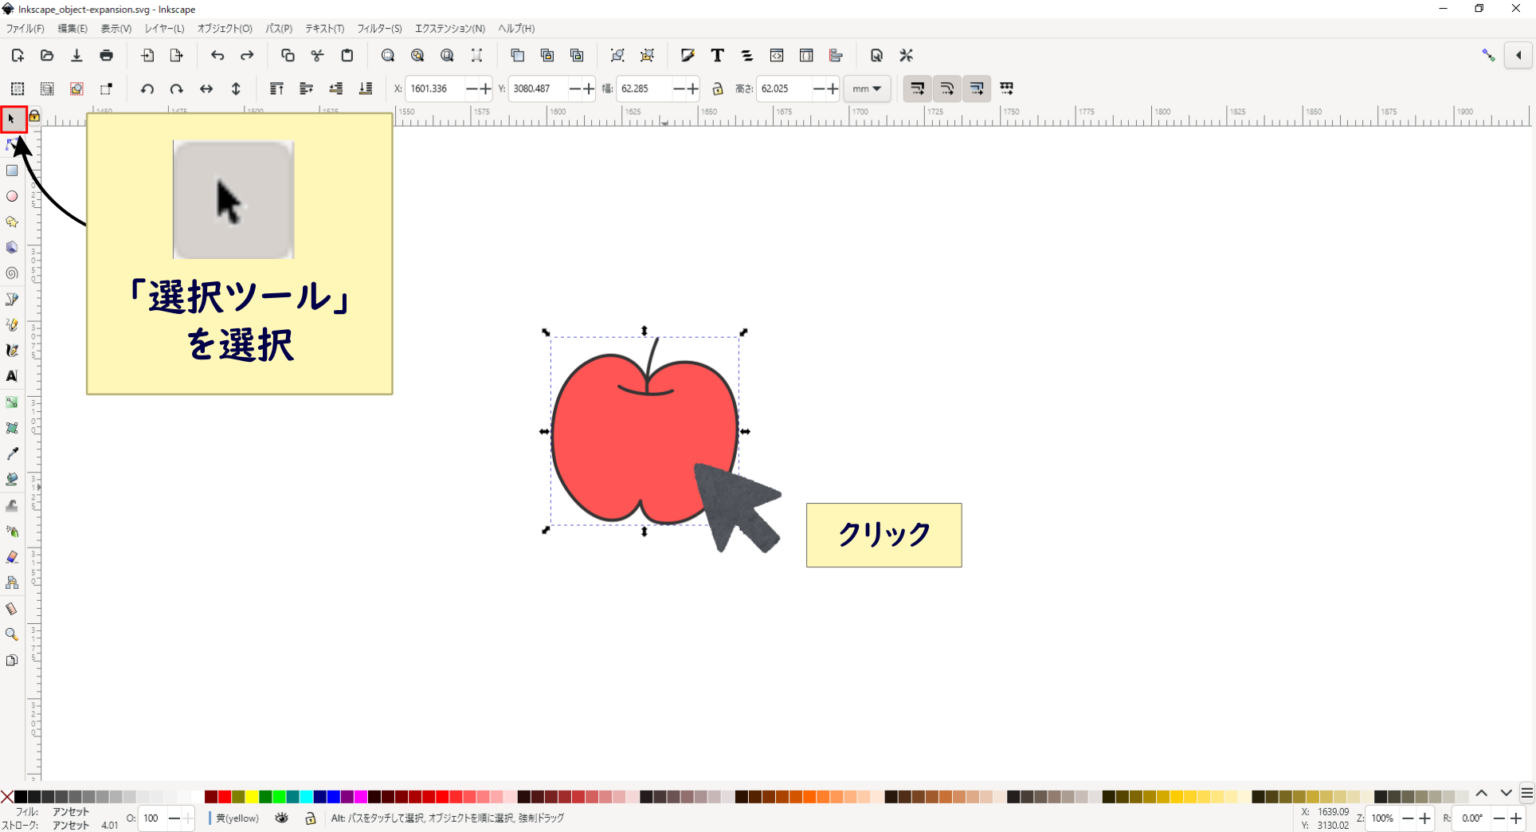Rotate the selection 90° clockwise
Image resolution: width=1536 pixels, height=832 pixels.
coord(176,89)
